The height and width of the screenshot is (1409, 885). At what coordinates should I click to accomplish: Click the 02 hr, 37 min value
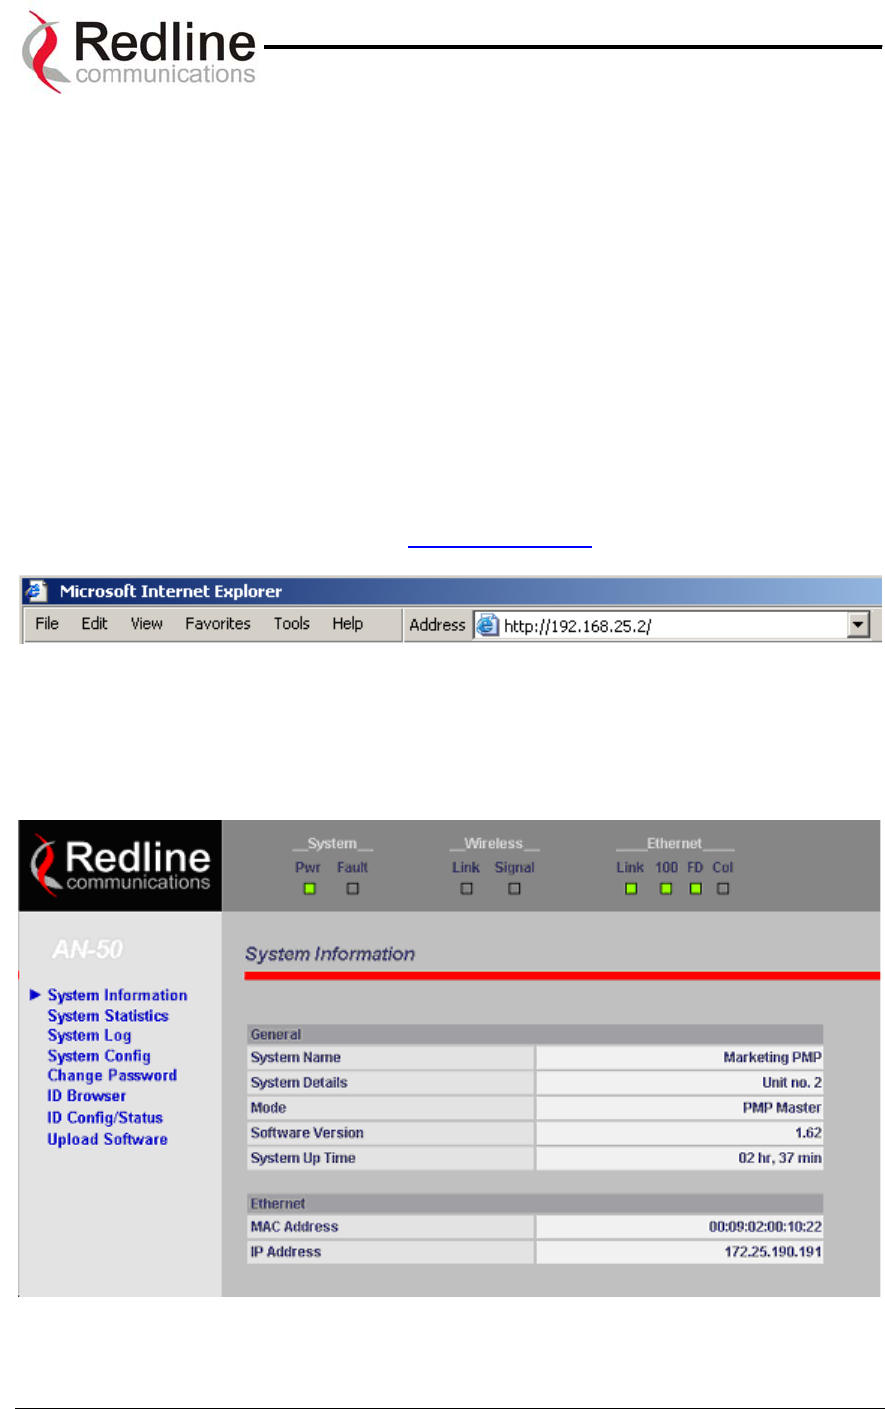780,1158
